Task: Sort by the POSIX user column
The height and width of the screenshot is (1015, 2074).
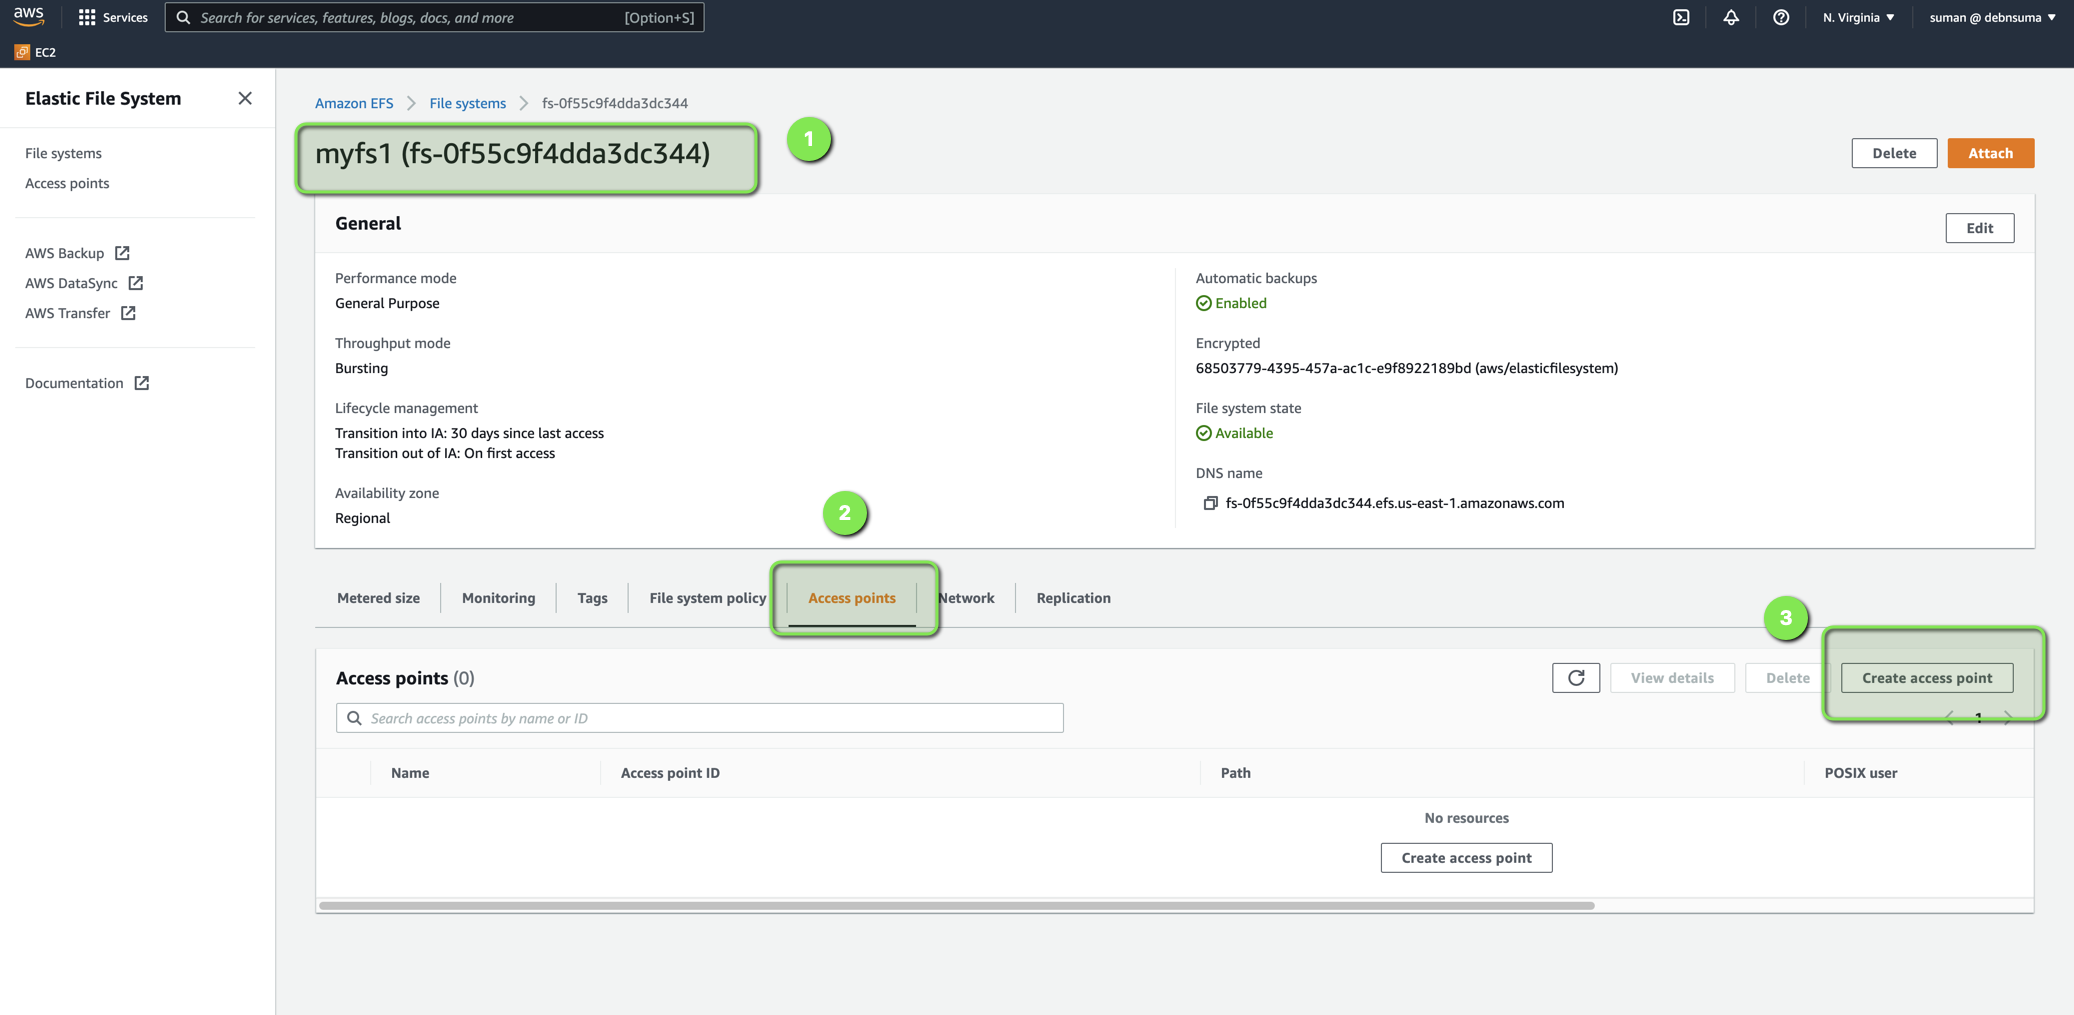Action: 1860,773
